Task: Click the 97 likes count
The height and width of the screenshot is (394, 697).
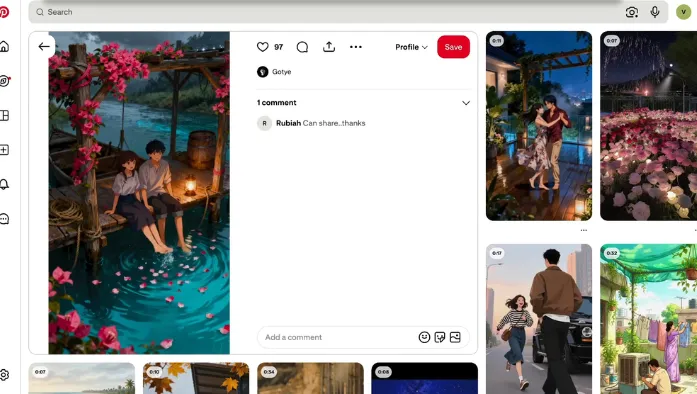Action: tap(279, 47)
